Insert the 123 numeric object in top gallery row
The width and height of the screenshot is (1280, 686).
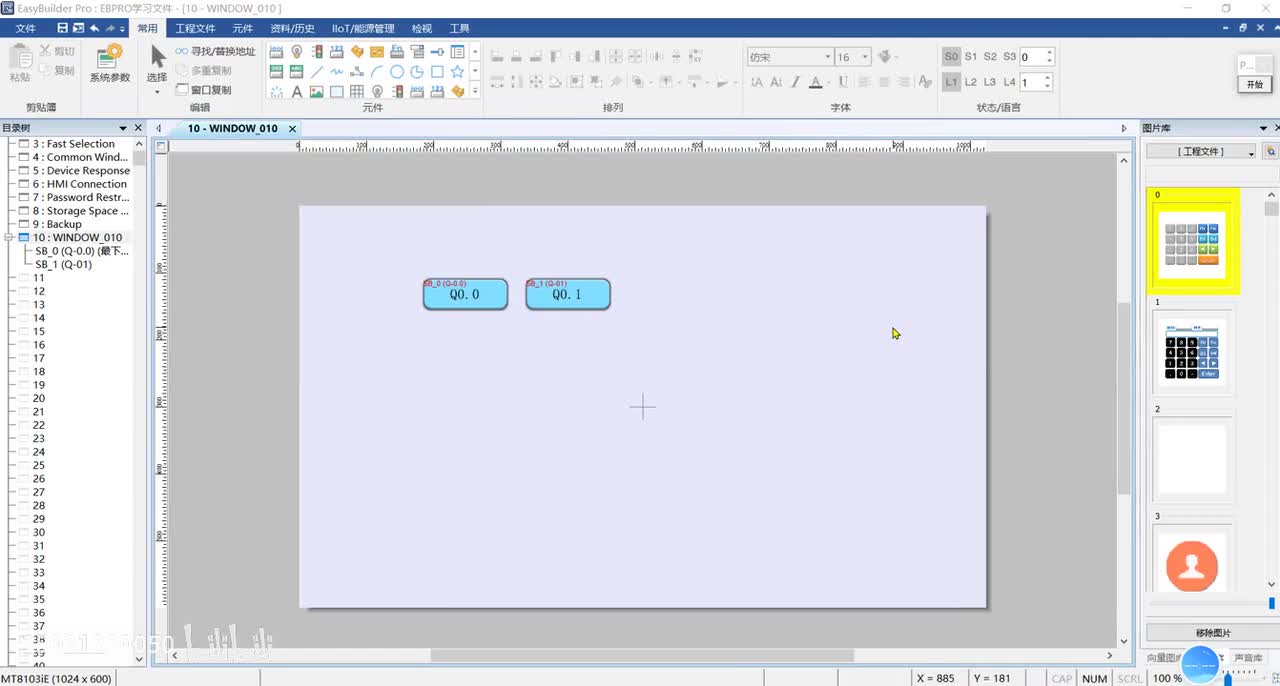click(x=337, y=51)
